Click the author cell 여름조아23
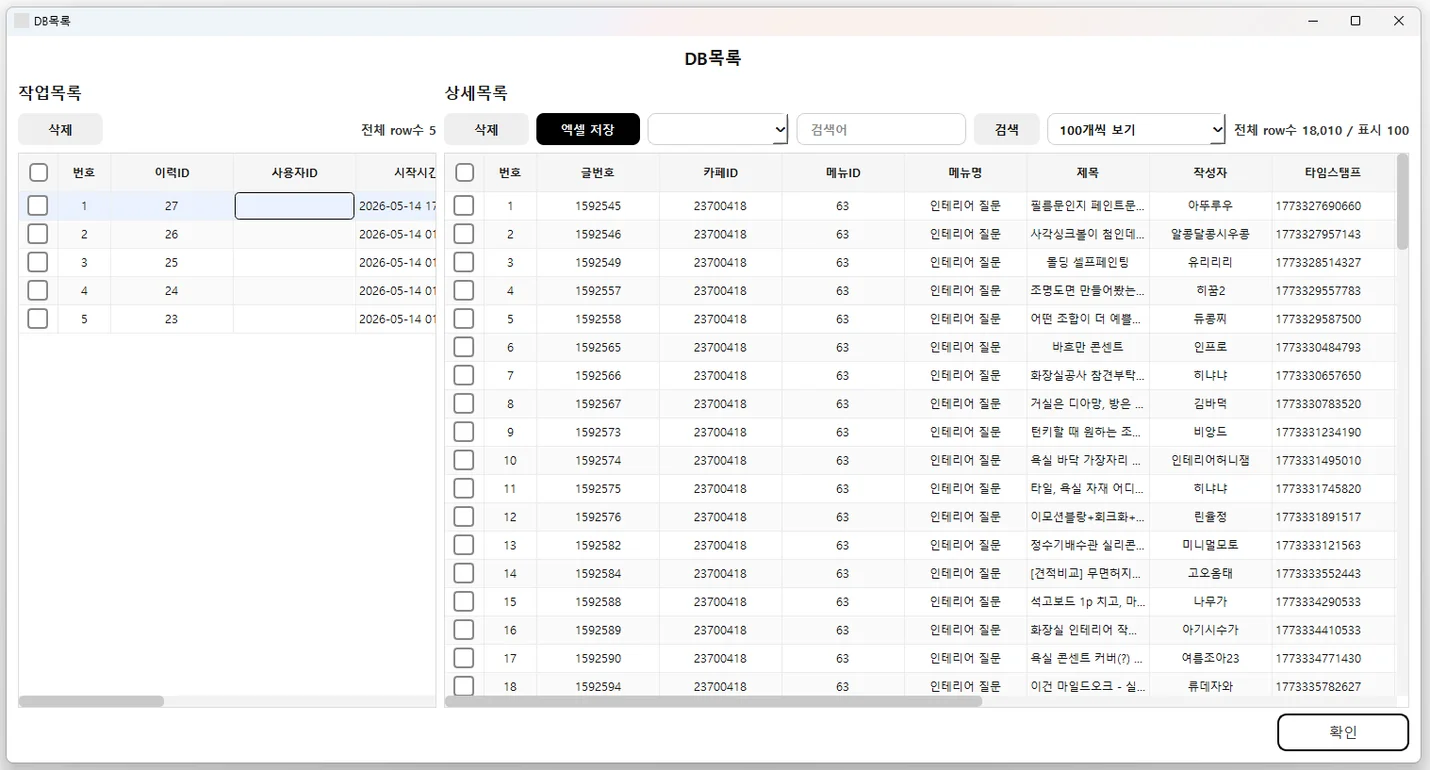This screenshot has width=1430, height=770. click(x=1210, y=658)
